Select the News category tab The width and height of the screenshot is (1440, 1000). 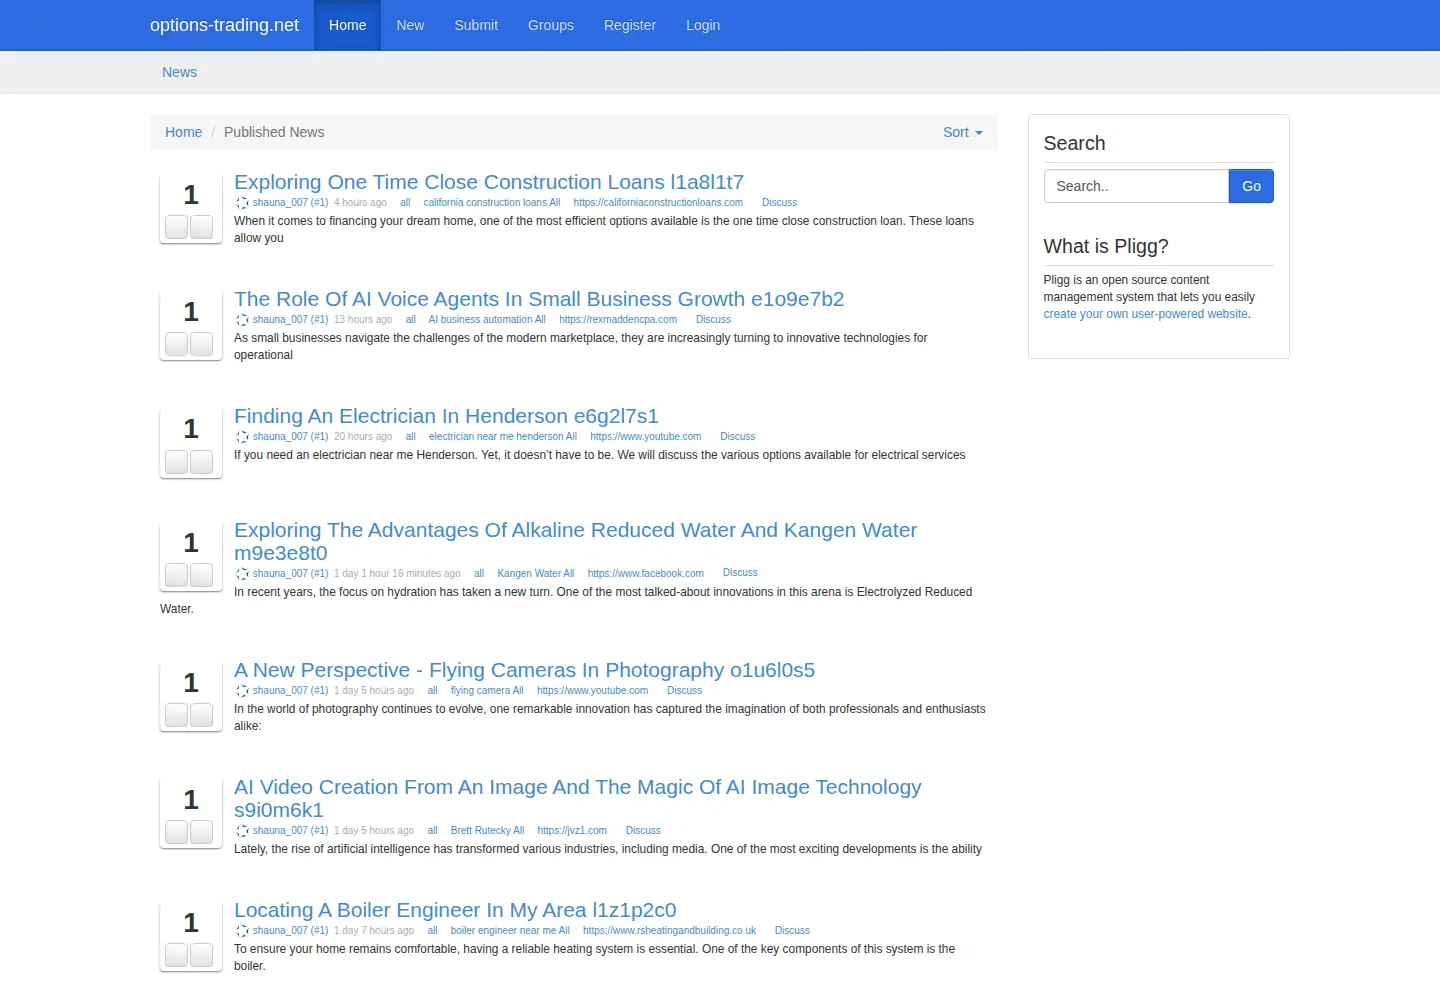(180, 72)
